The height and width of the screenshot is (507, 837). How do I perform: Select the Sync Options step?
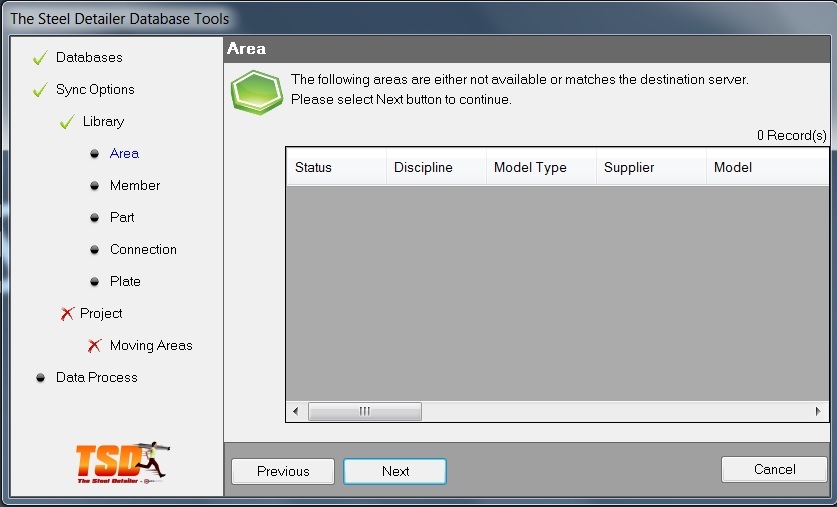click(95, 89)
